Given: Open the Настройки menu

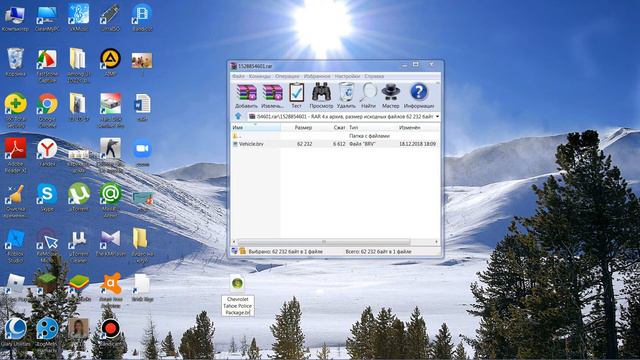Looking at the screenshot, I should pos(347,76).
